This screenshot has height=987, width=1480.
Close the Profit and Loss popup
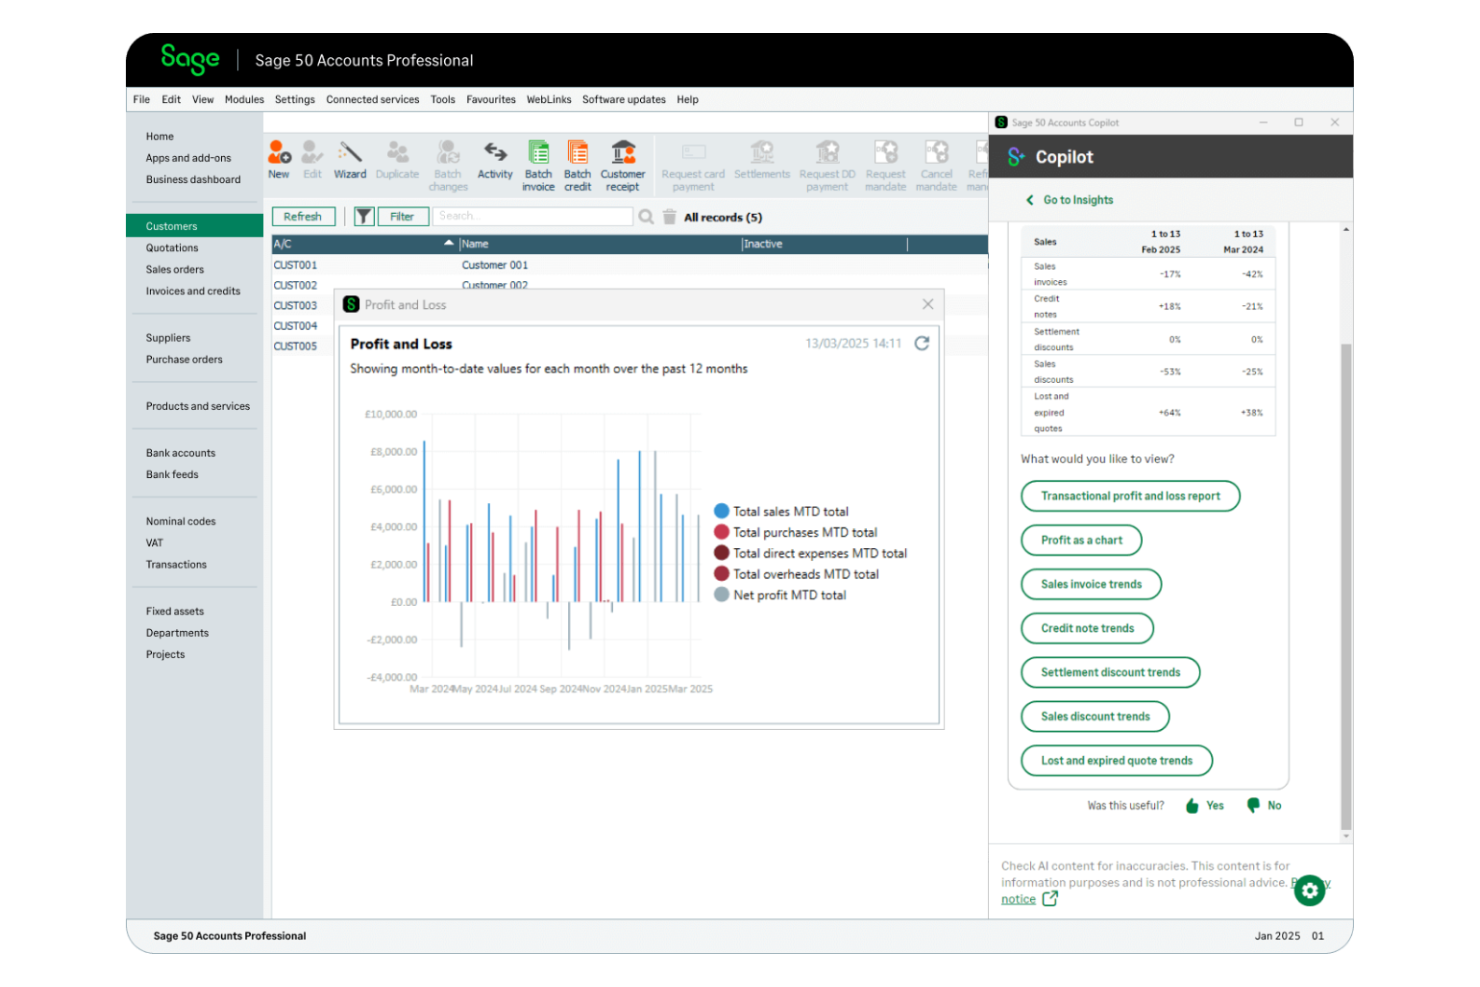click(928, 304)
